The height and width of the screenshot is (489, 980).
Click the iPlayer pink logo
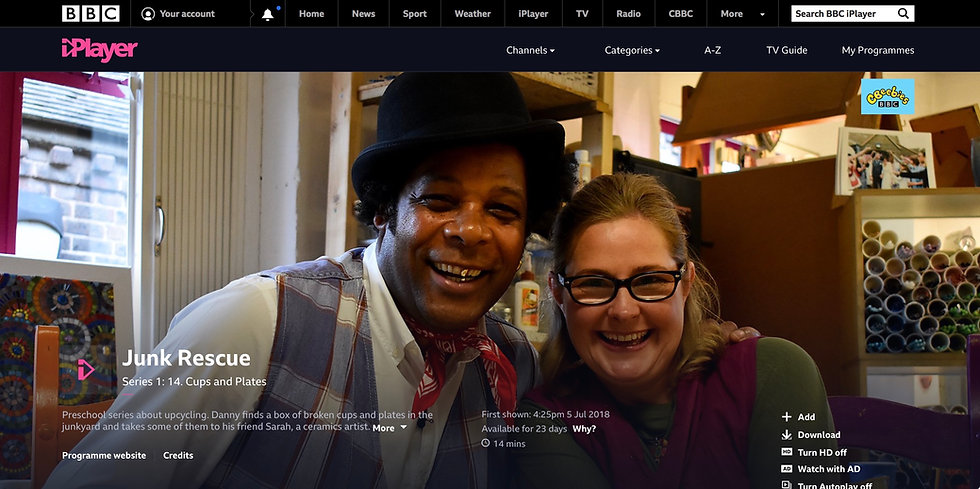(x=99, y=50)
